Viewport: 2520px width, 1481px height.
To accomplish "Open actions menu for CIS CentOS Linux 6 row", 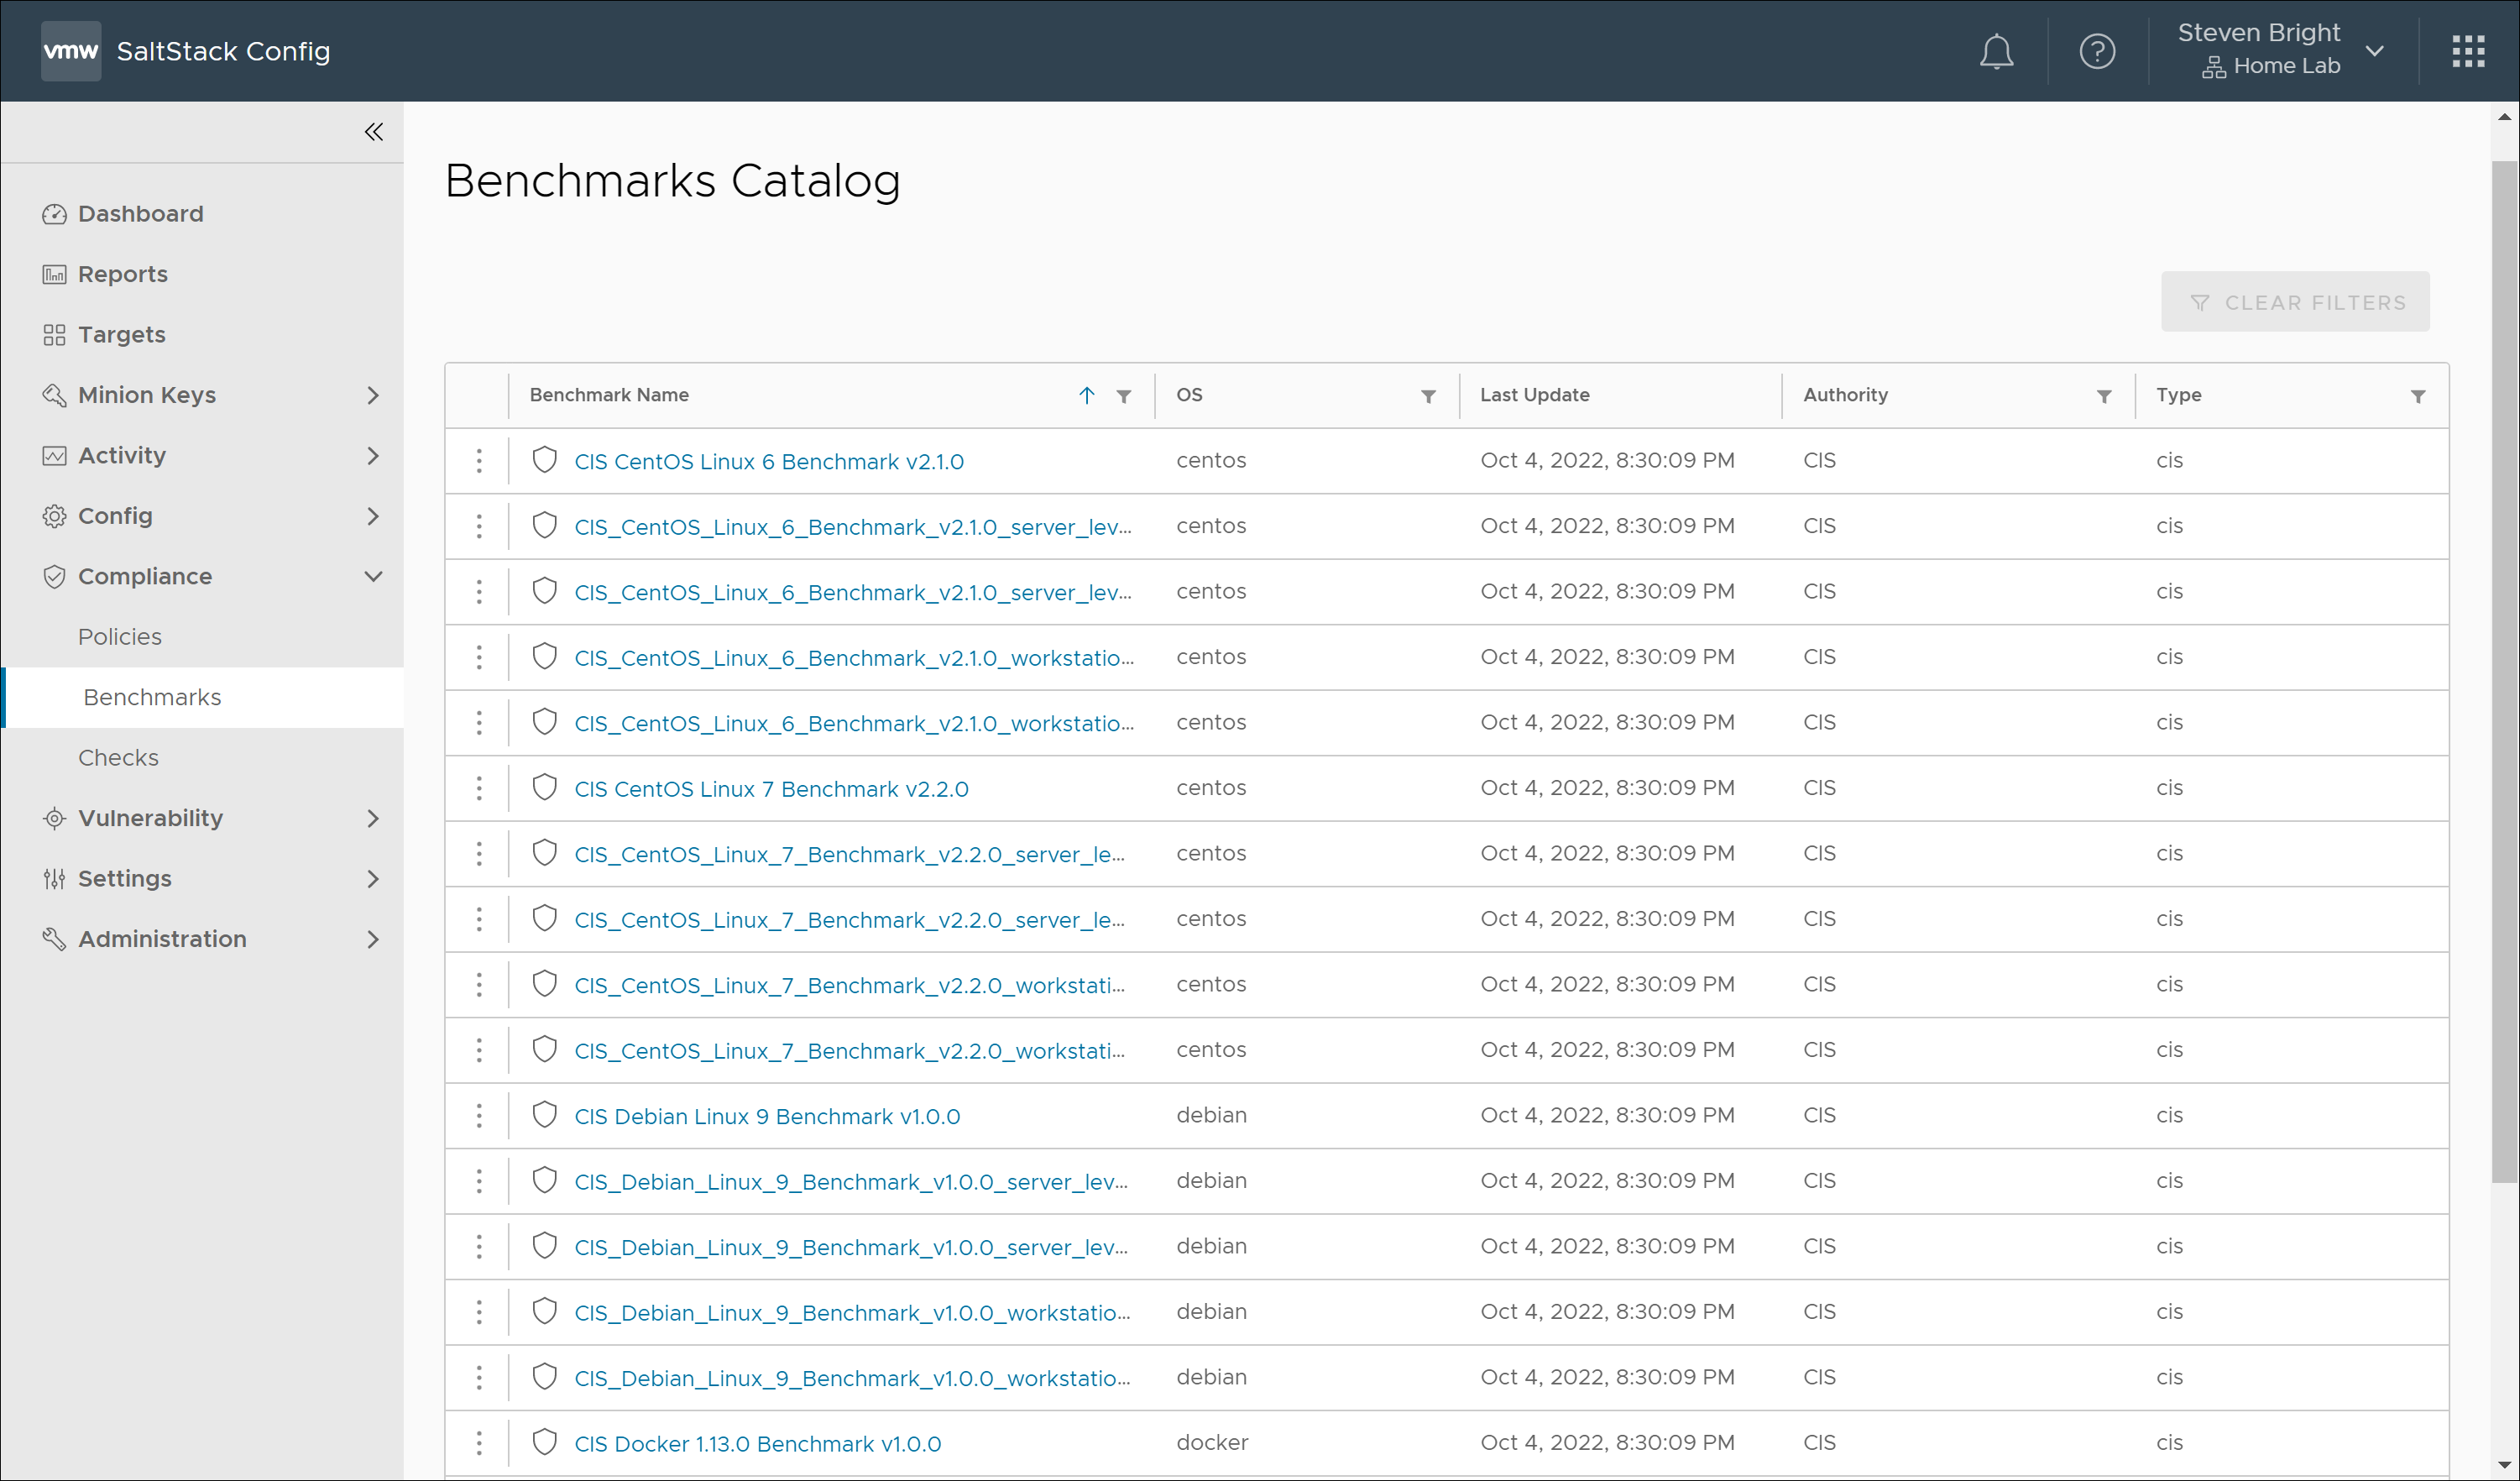I will (x=479, y=461).
